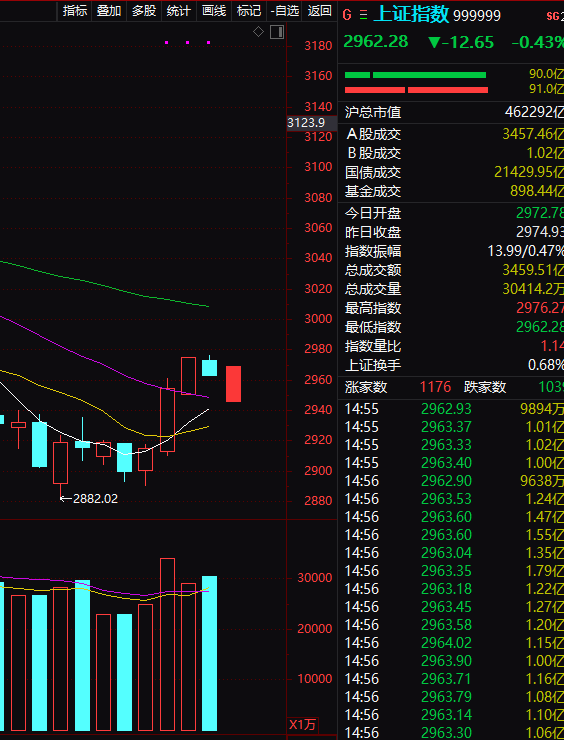This screenshot has width=564, height=740.
Task: Click the red G icon beside 上证指数
Action: click(x=347, y=16)
